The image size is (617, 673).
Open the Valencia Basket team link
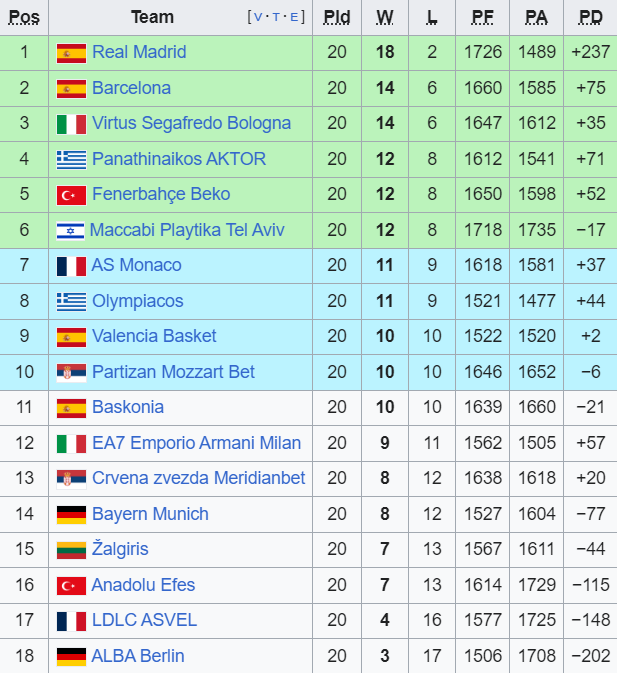[154, 336]
